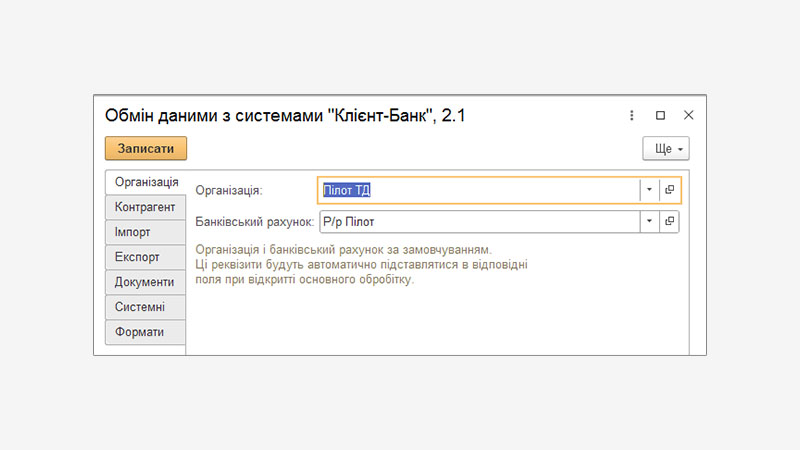The width and height of the screenshot is (800, 450).
Task: Select the Організація tab
Action: [146, 182]
